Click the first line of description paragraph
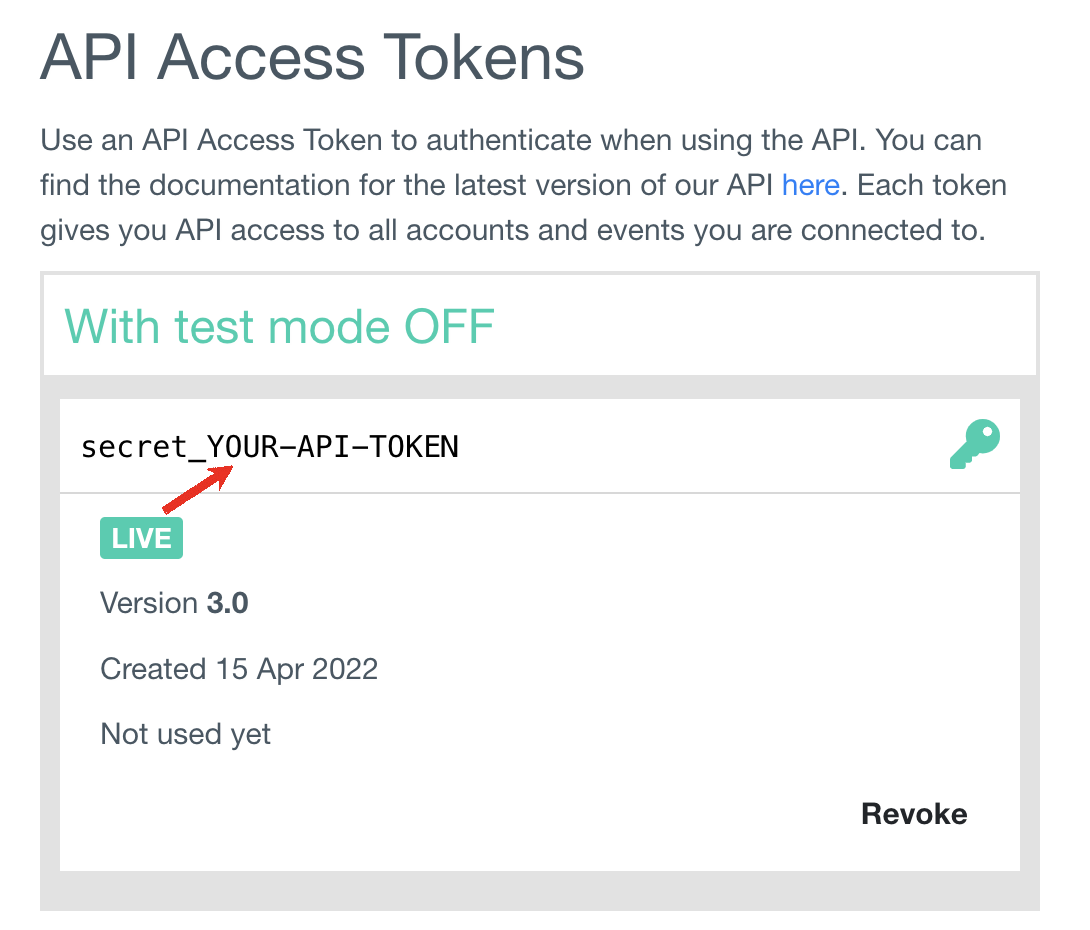 (510, 140)
